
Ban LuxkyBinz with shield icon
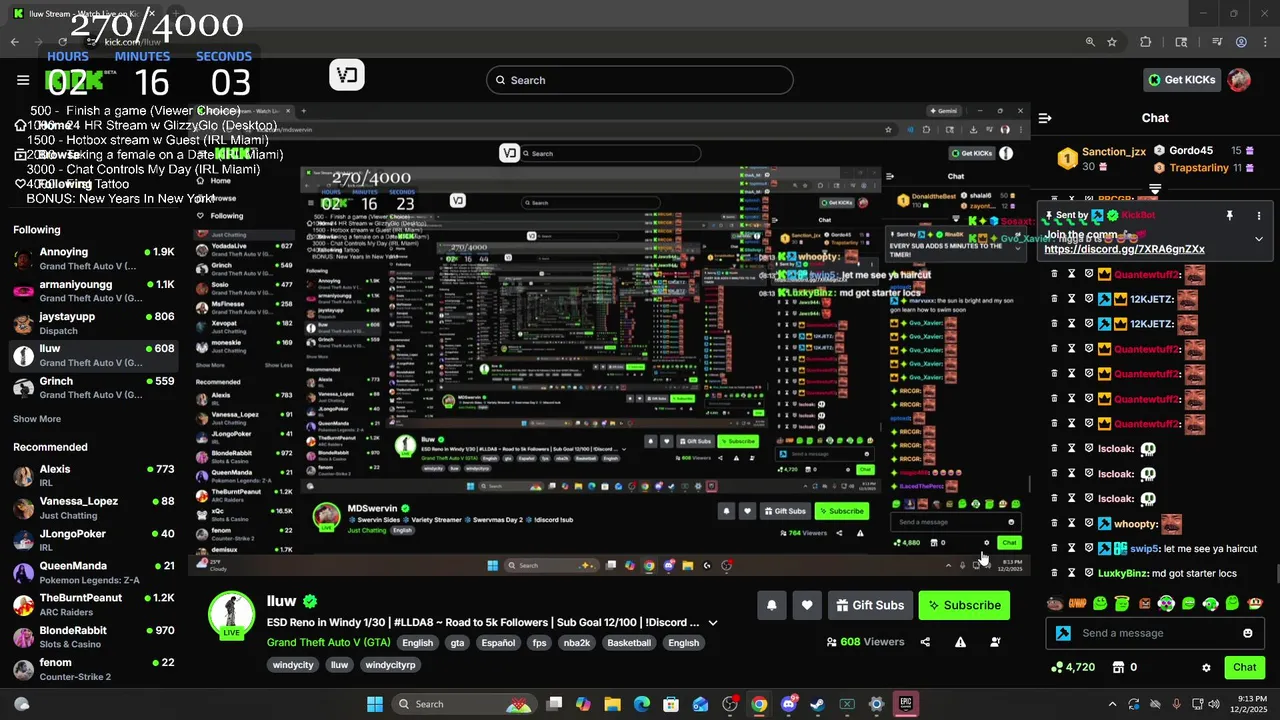click(1088, 574)
